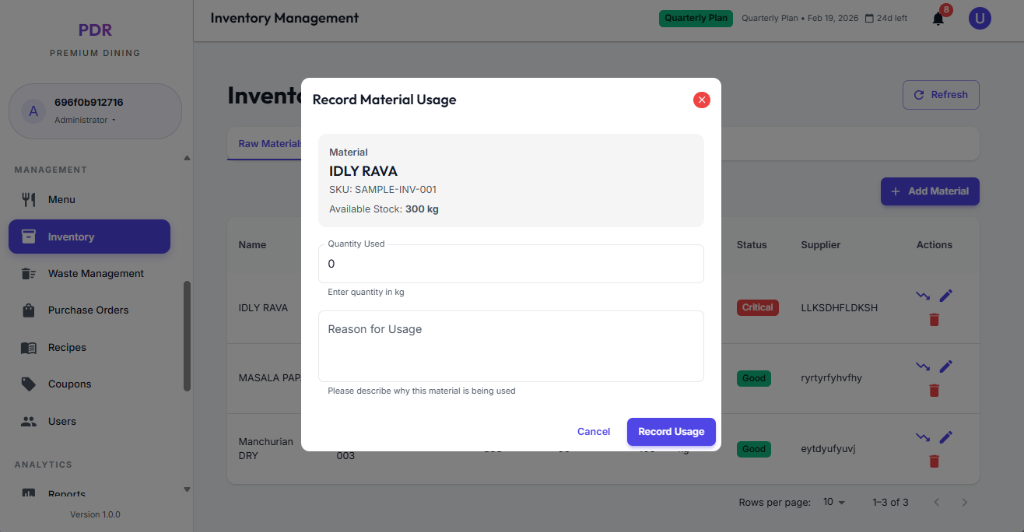The image size is (1024, 532).
Task: Click the notification bell icon
Action: [938, 18]
